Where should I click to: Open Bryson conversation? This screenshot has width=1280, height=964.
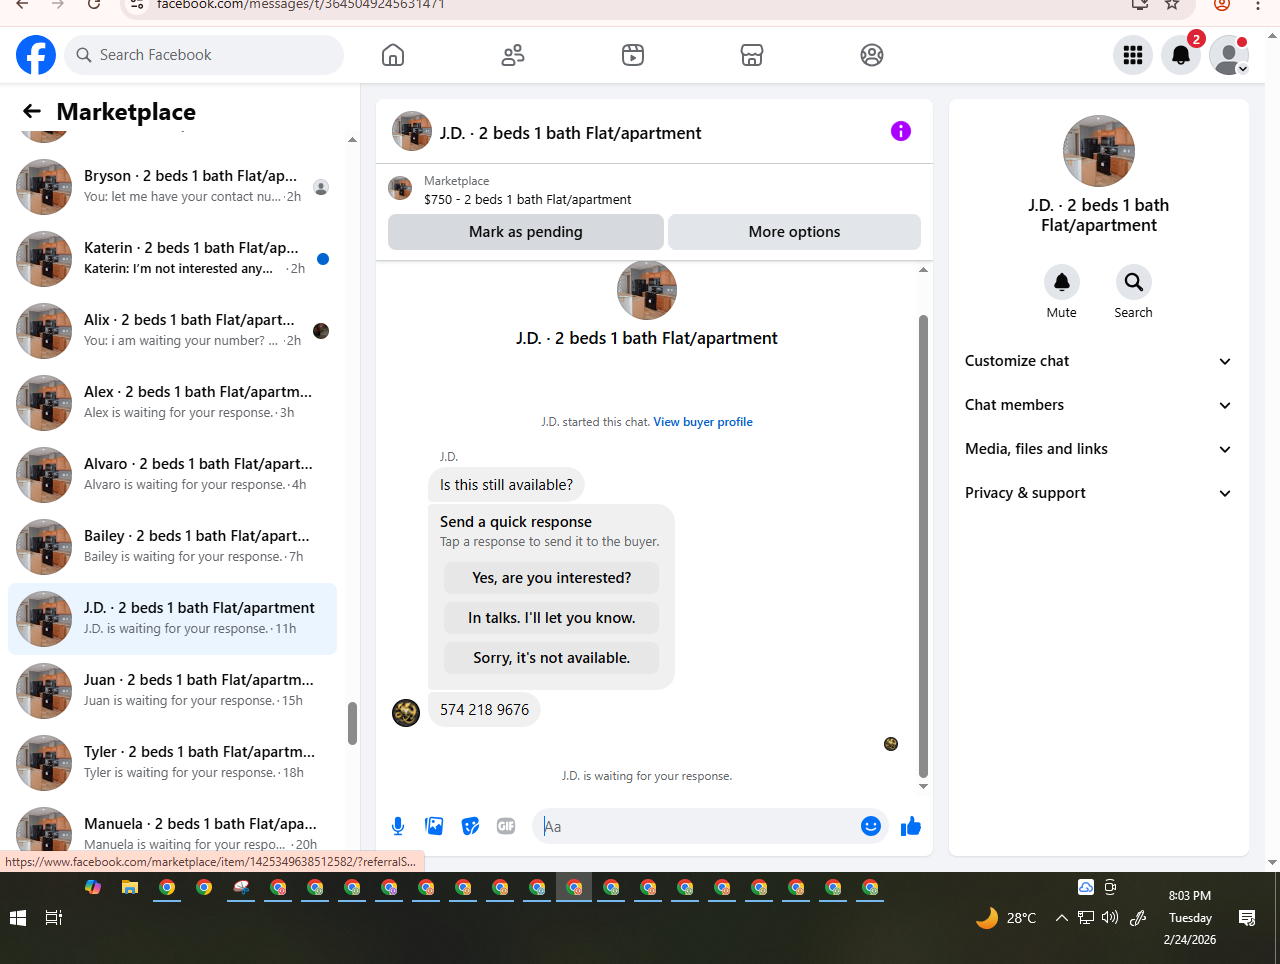[x=173, y=187]
